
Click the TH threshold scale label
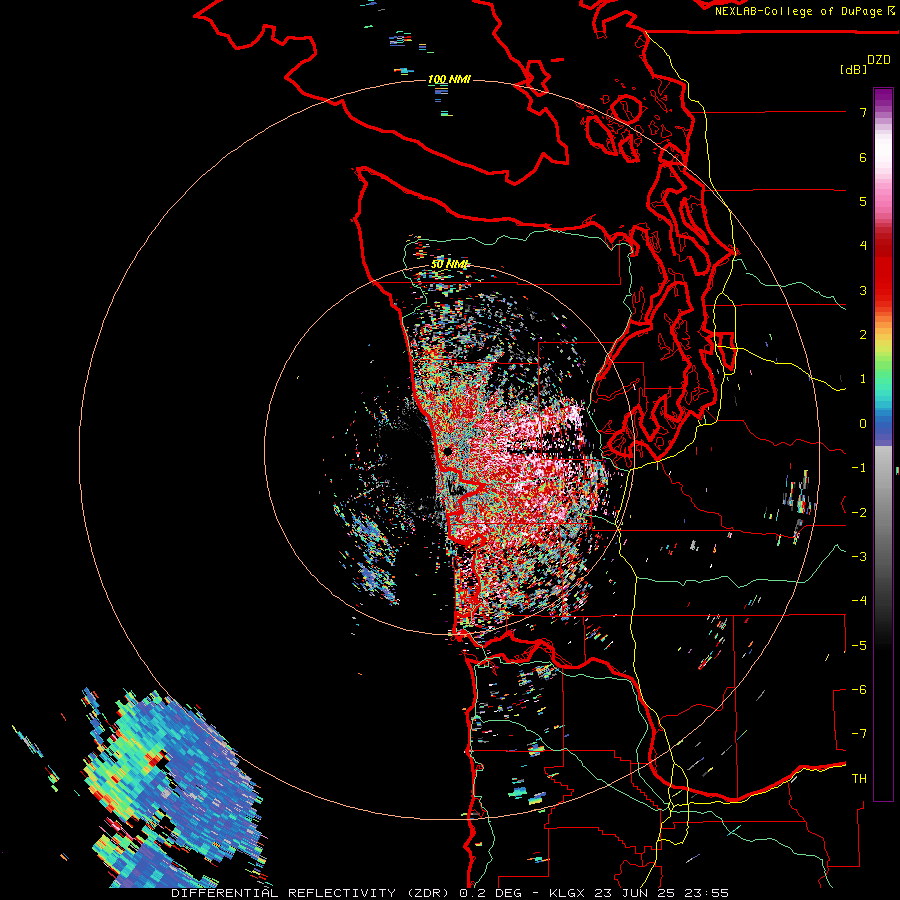coord(859,778)
